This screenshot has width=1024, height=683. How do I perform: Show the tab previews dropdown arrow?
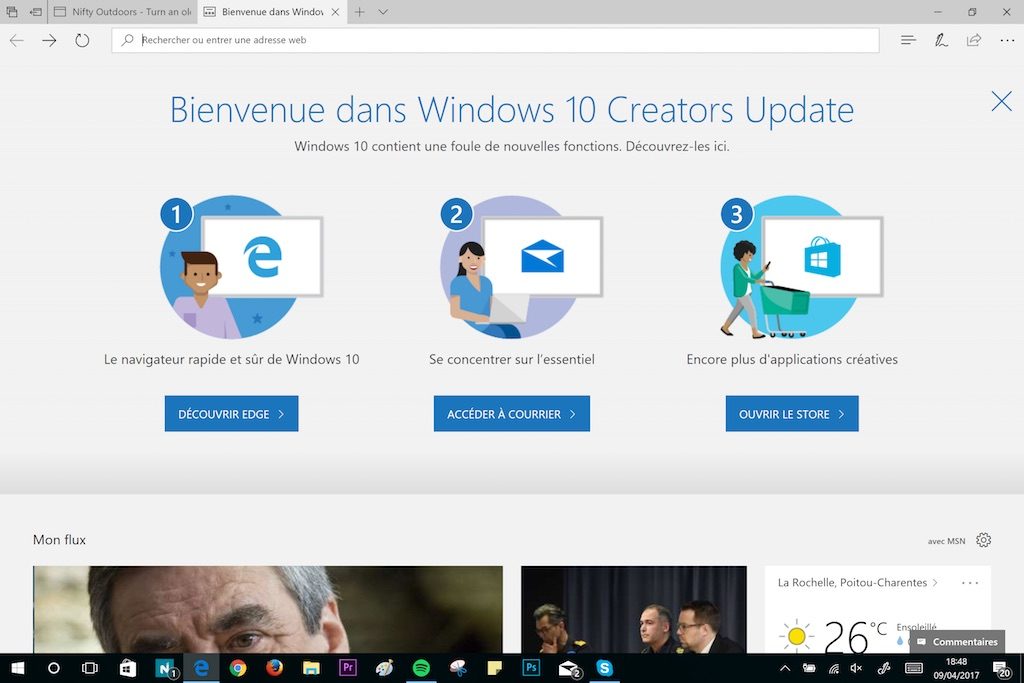coord(383,12)
